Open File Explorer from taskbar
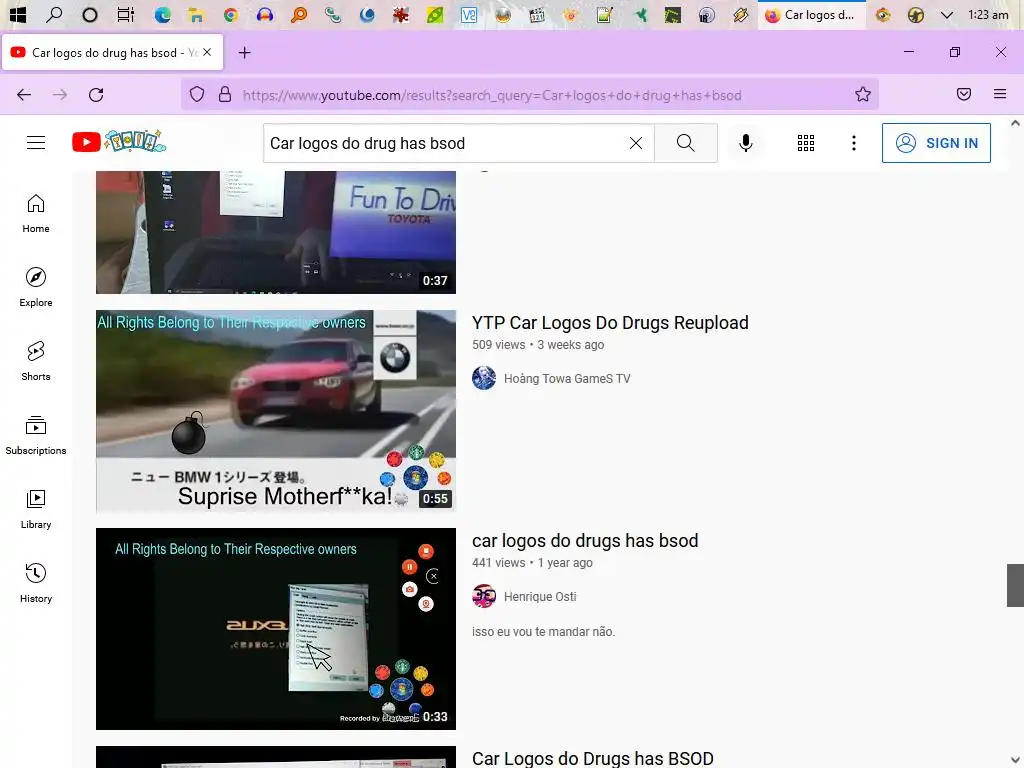 [196, 15]
